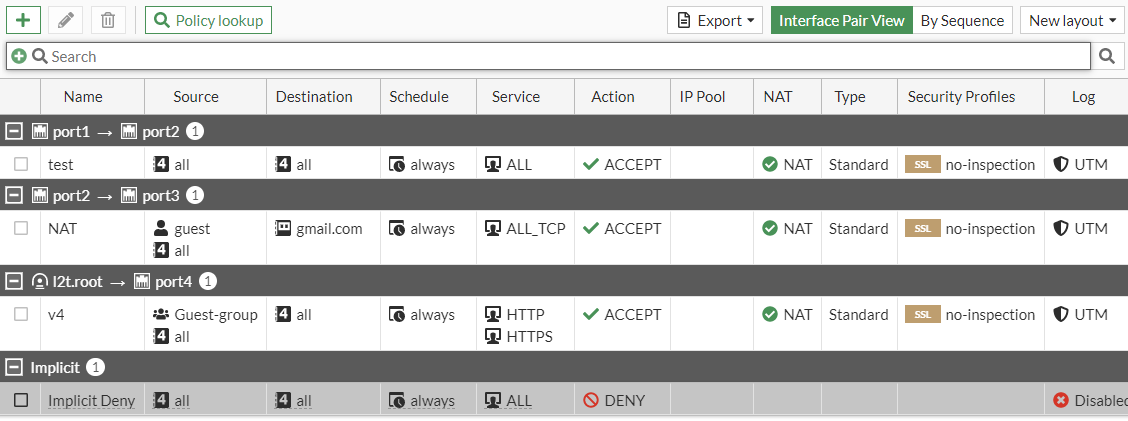Click the magnifier icon right of search bar

[x=1107, y=57]
